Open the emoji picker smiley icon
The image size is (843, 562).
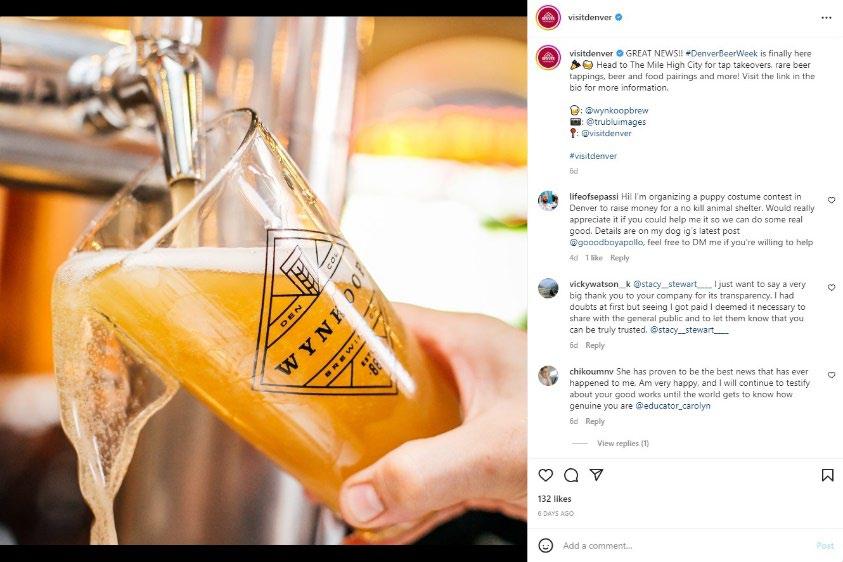point(546,545)
